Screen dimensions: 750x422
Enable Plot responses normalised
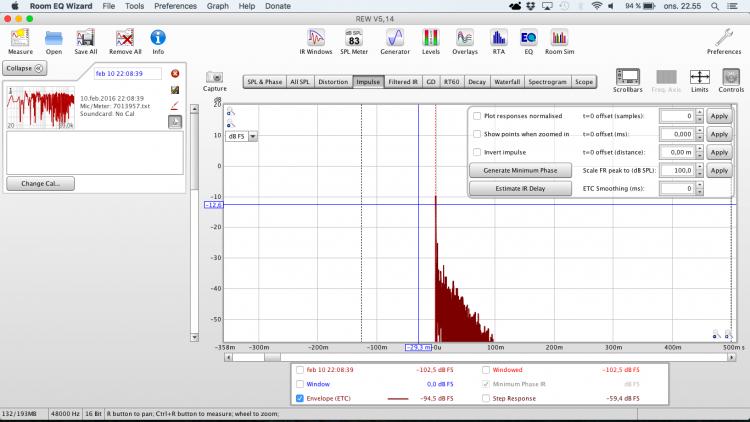click(x=477, y=116)
